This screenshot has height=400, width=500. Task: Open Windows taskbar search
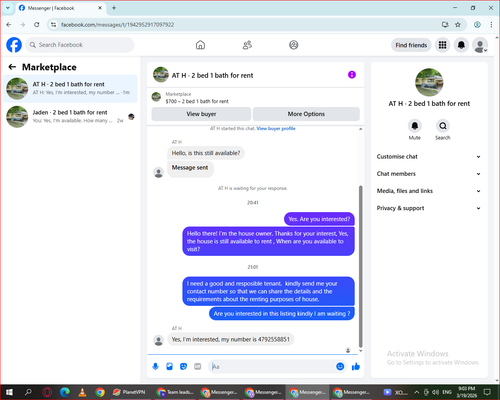tap(28, 392)
